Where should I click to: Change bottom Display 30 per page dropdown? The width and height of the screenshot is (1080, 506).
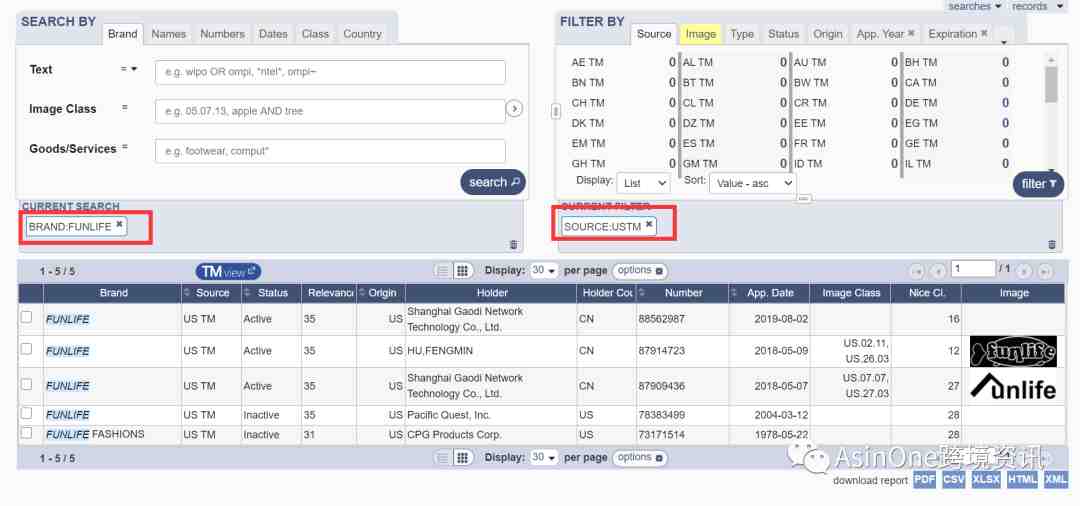coord(543,458)
